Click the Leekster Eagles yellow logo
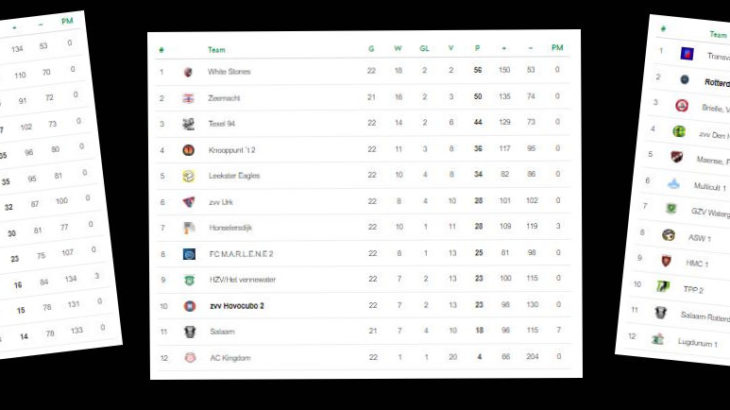Viewport: 730px width, 410px height. click(188, 176)
